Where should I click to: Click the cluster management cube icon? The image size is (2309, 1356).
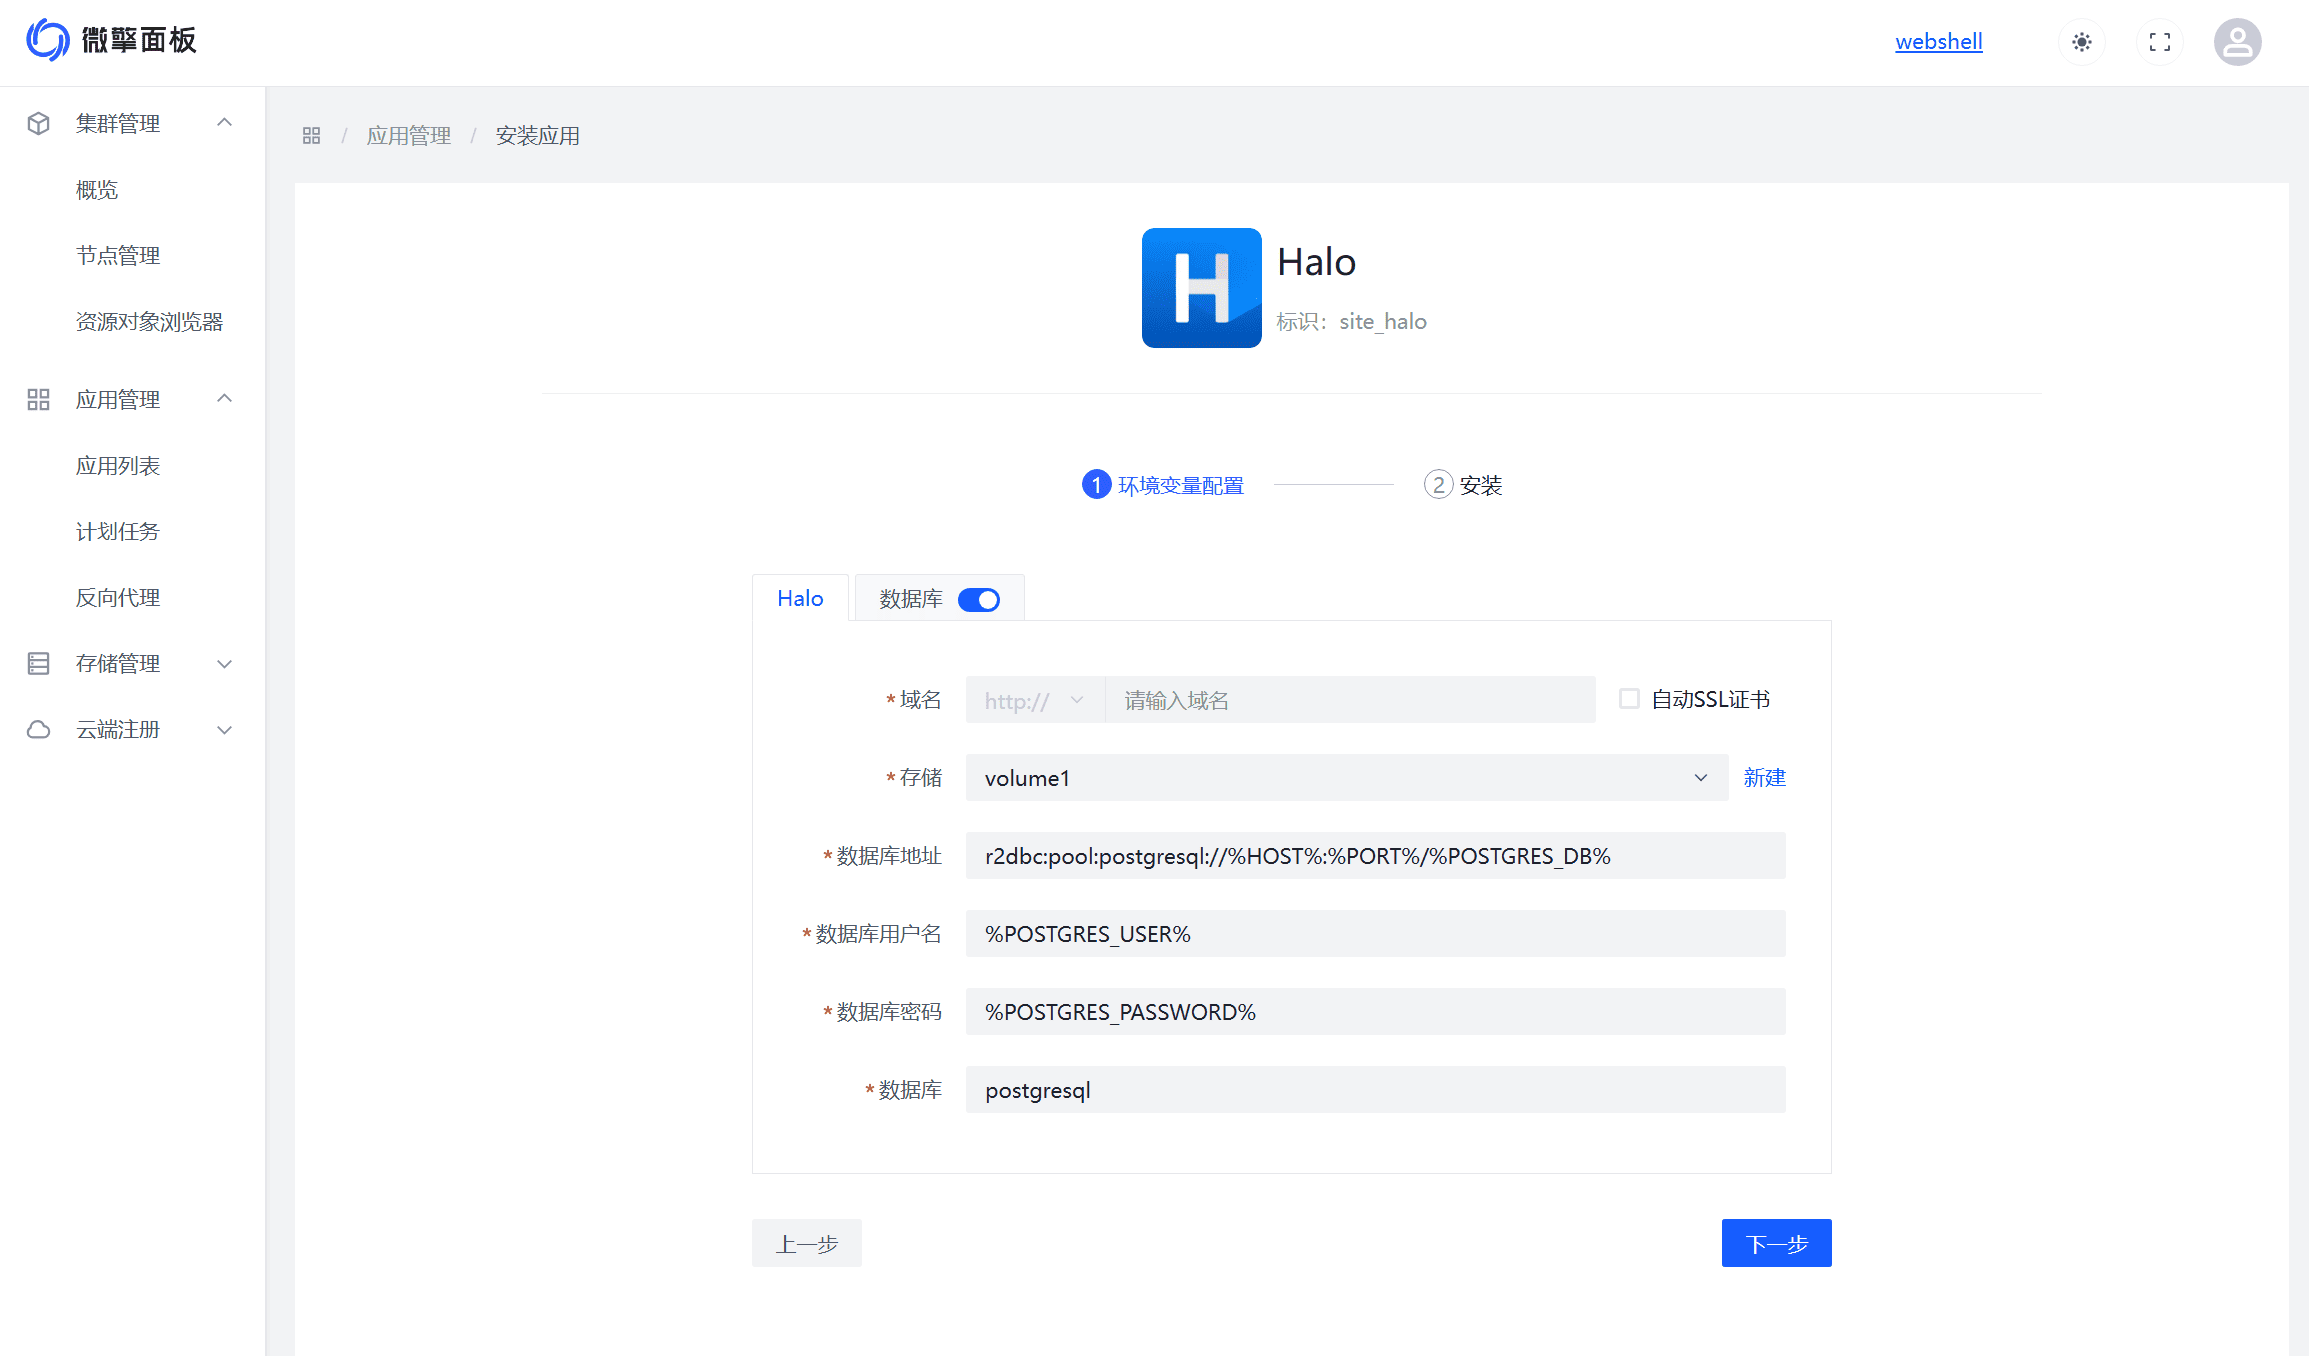(x=39, y=123)
